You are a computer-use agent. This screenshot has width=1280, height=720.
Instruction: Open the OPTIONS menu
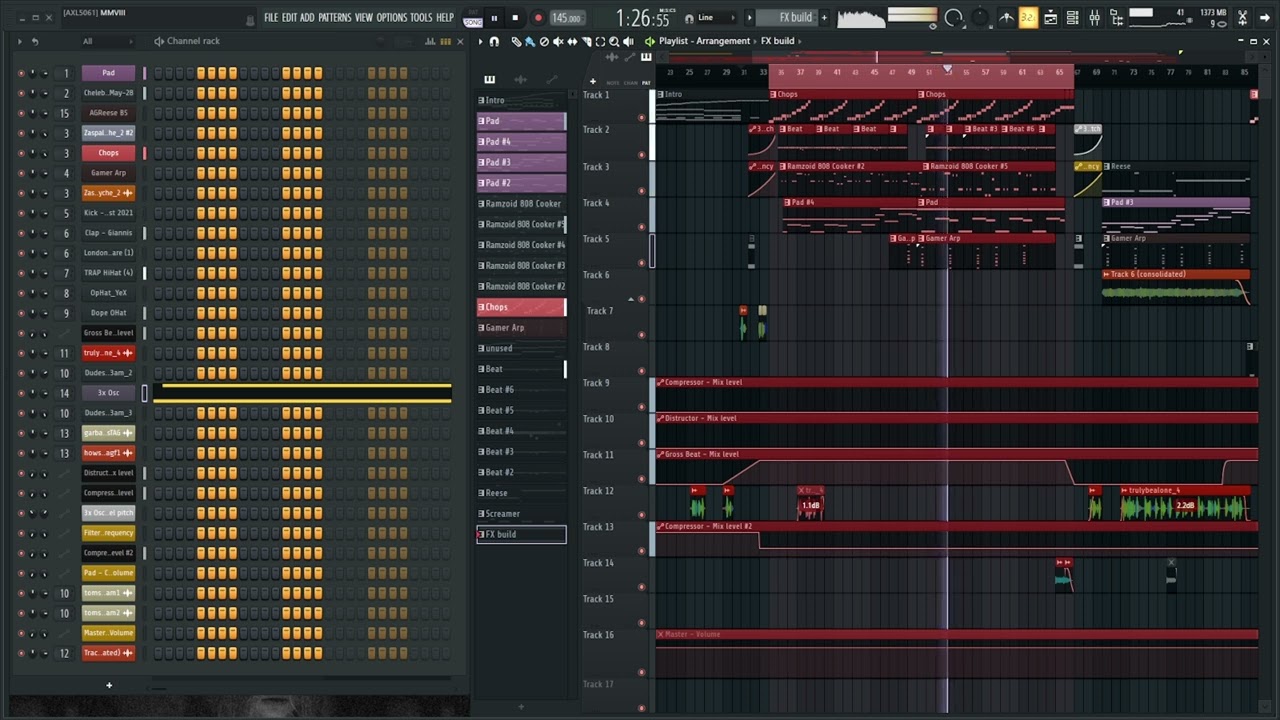(x=392, y=17)
